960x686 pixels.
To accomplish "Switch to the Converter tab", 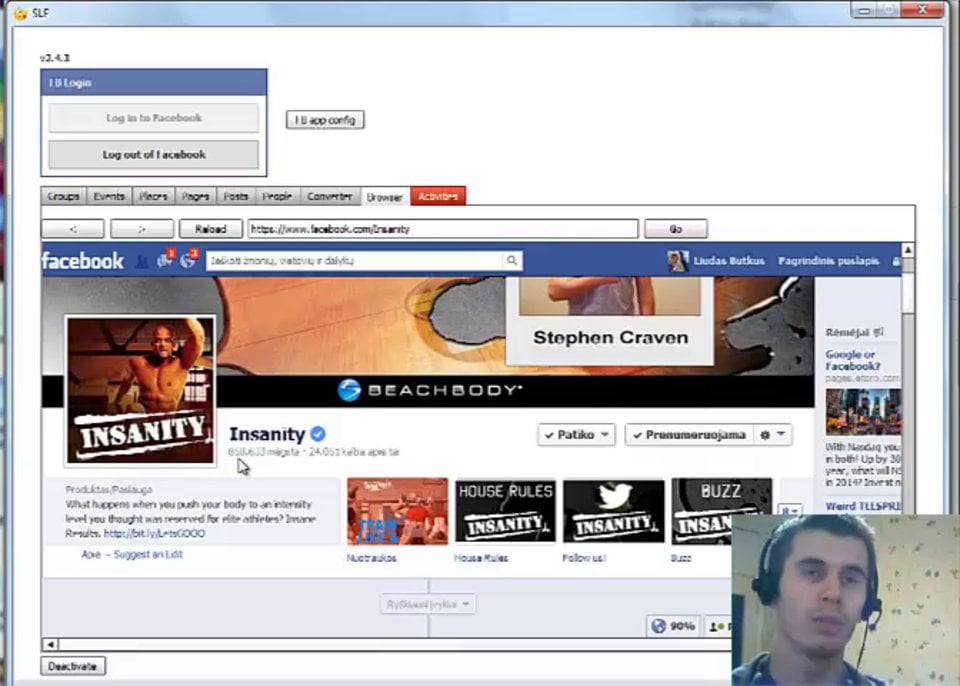I will click(x=329, y=197).
